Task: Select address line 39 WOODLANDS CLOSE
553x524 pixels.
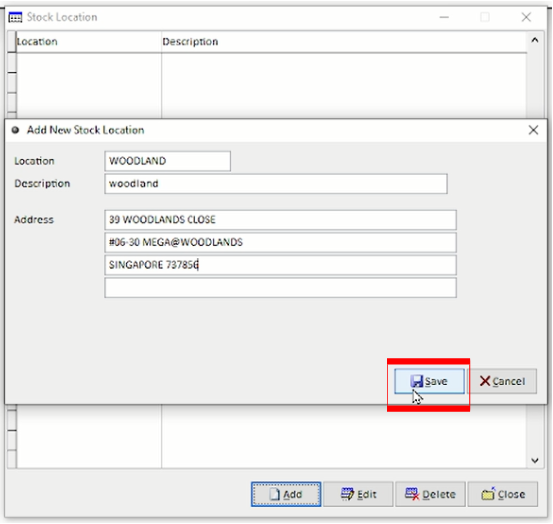Action: [x=280, y=220]
